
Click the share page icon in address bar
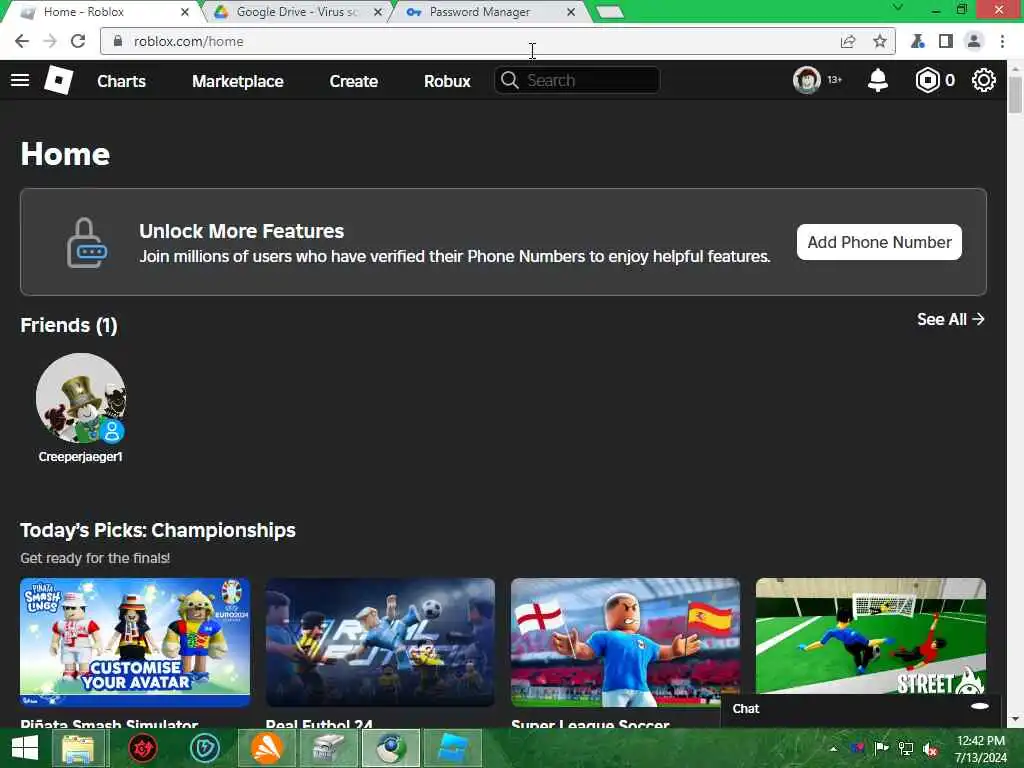click(848, 41)
